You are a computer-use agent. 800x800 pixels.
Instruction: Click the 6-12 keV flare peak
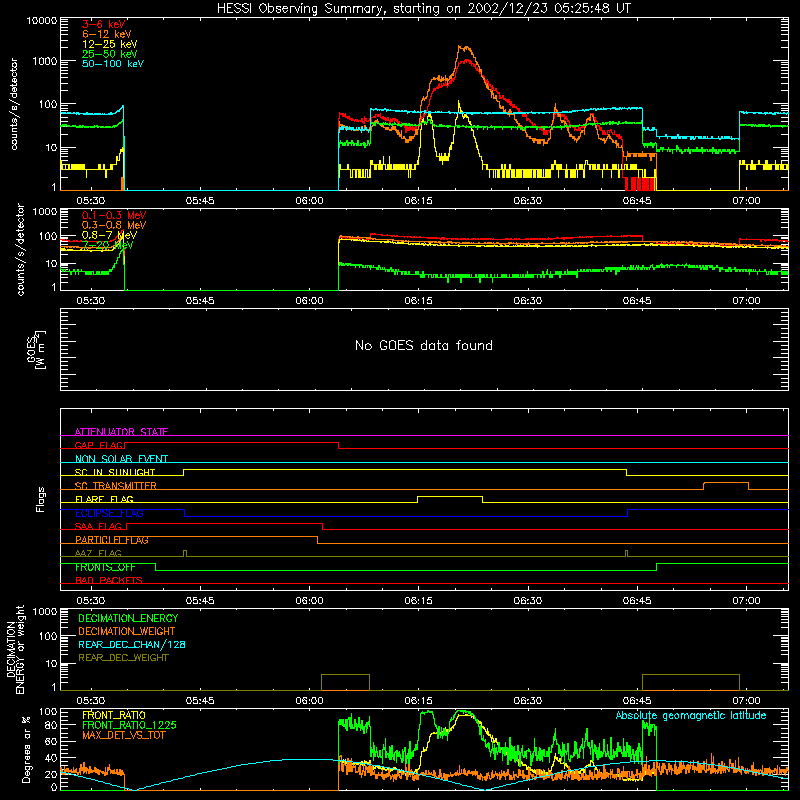click(465, 47)
